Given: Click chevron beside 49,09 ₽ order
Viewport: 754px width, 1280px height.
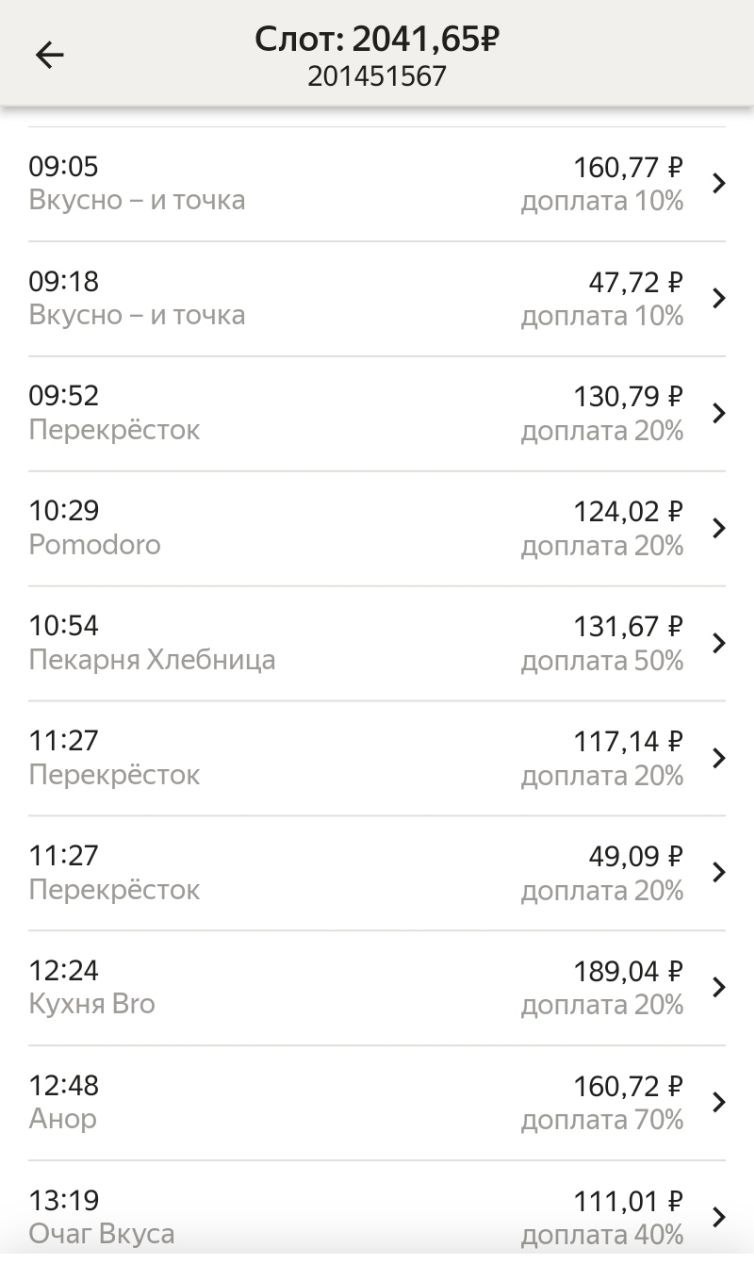Looking at the screenshot, I should click(x=718, y=873).
